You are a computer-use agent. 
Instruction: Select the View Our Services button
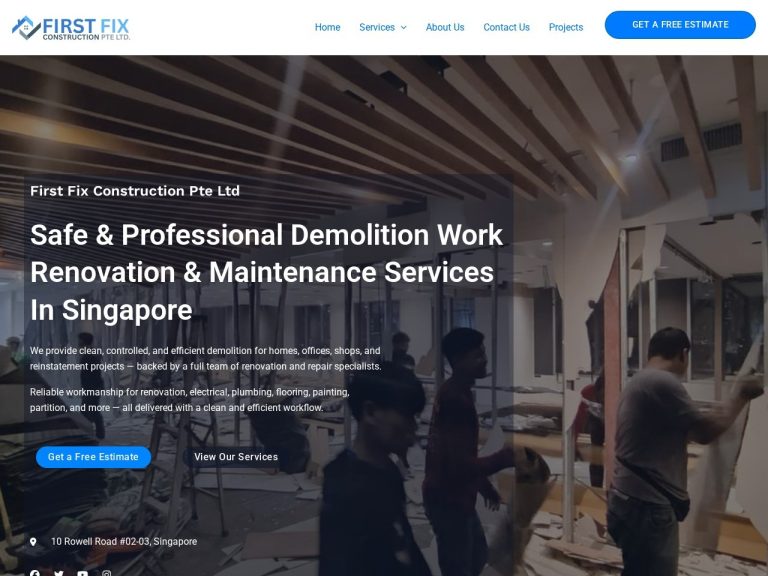click(236, 457)
